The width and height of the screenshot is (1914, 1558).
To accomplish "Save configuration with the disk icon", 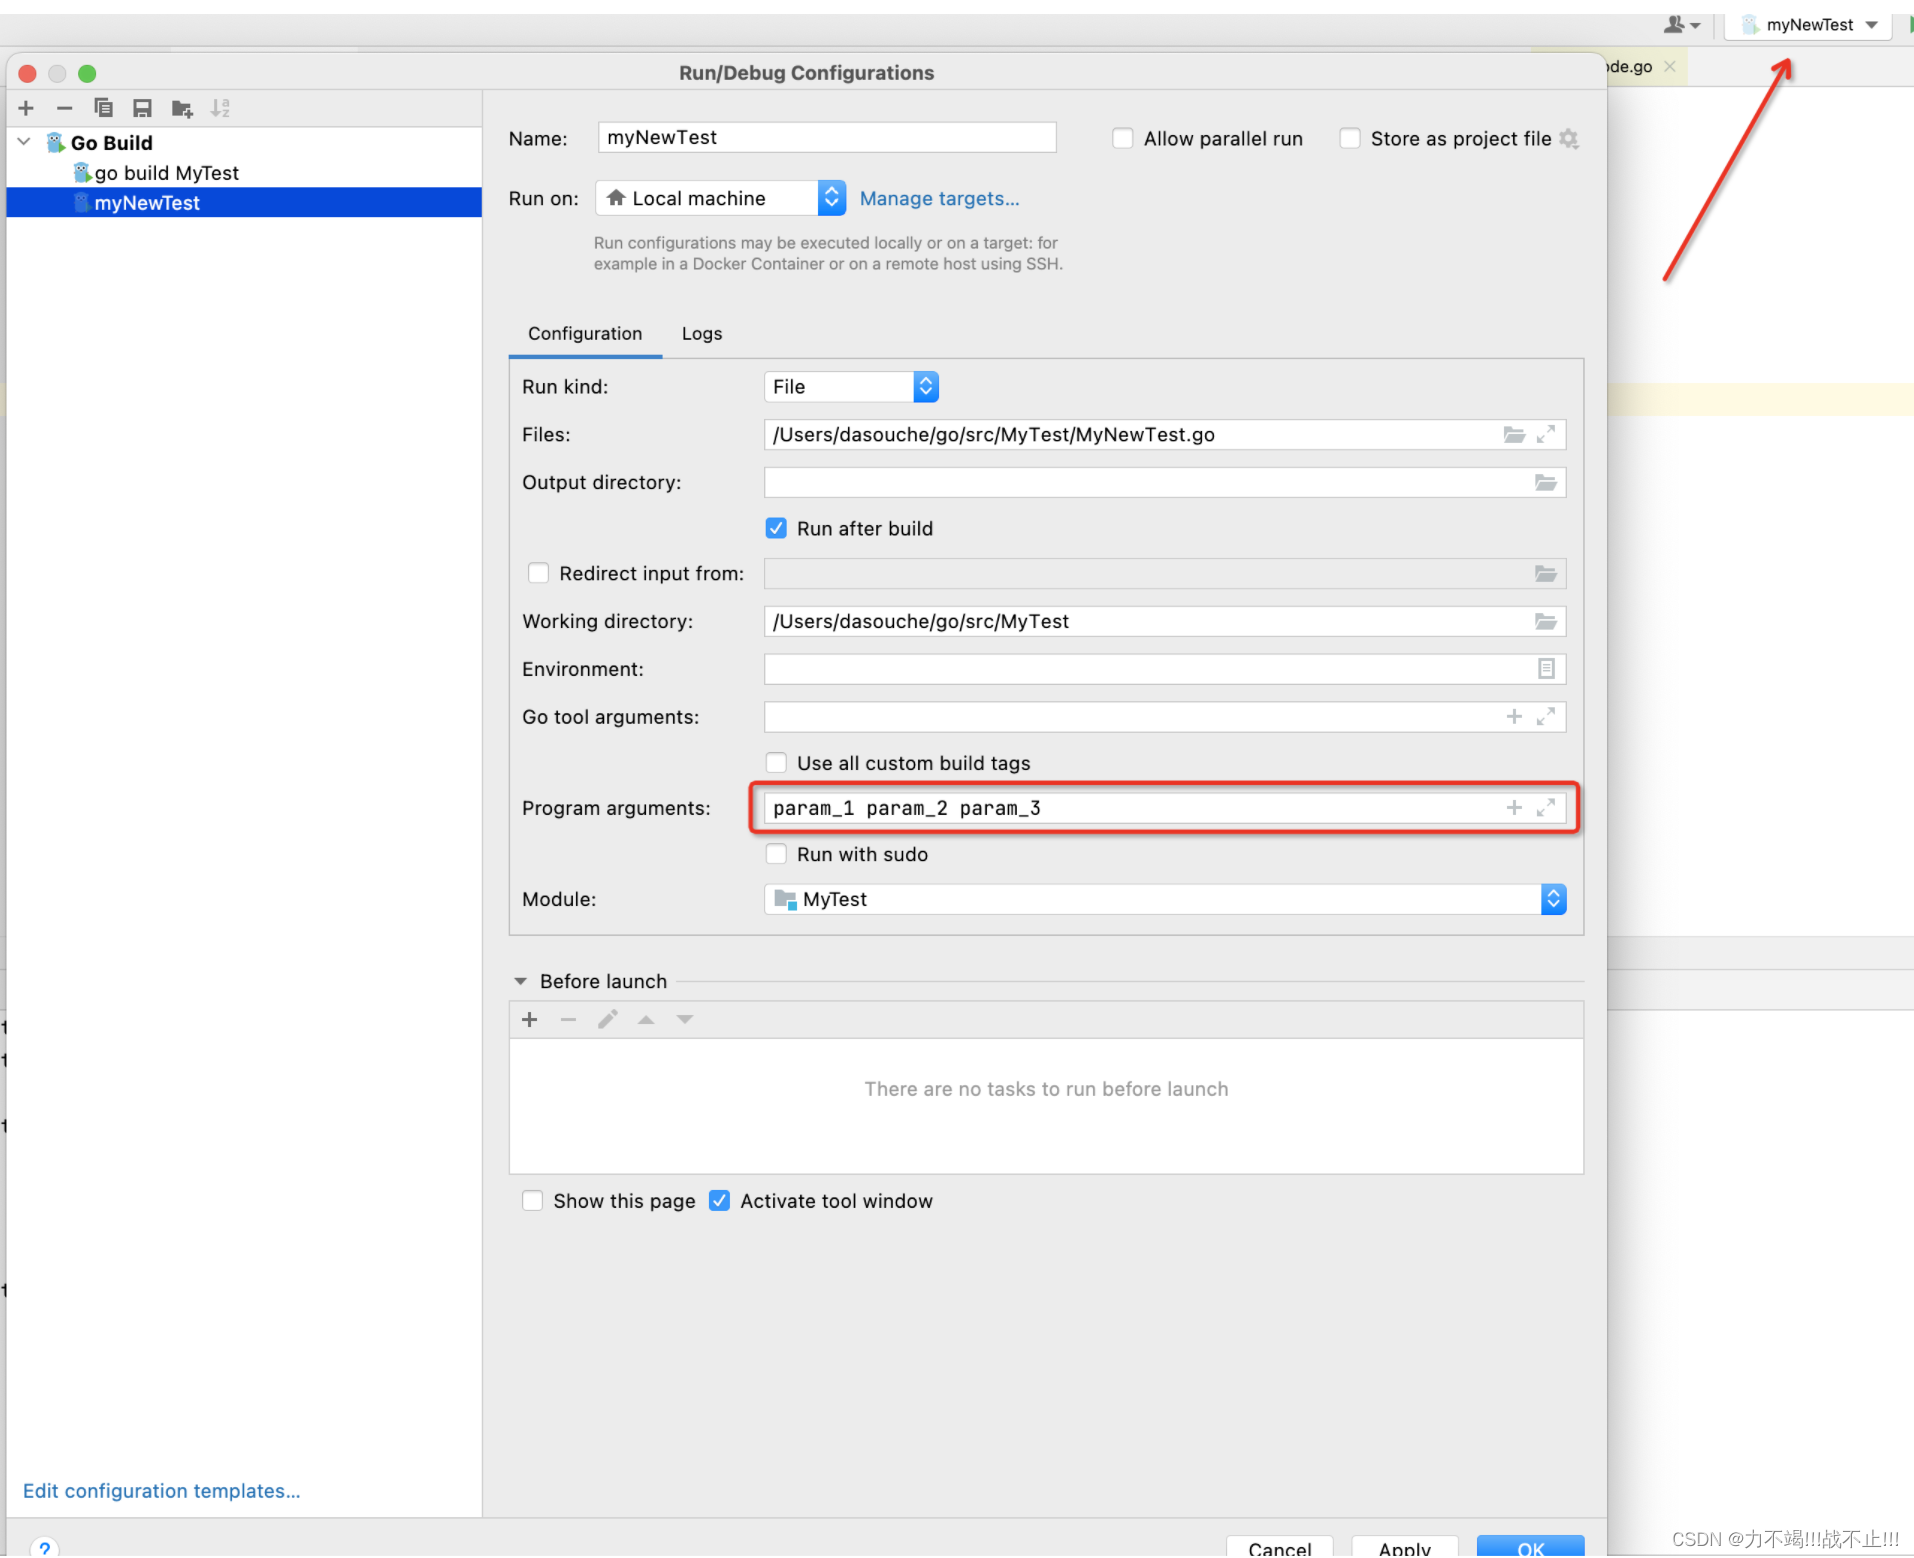I will [x=142, y=108].
